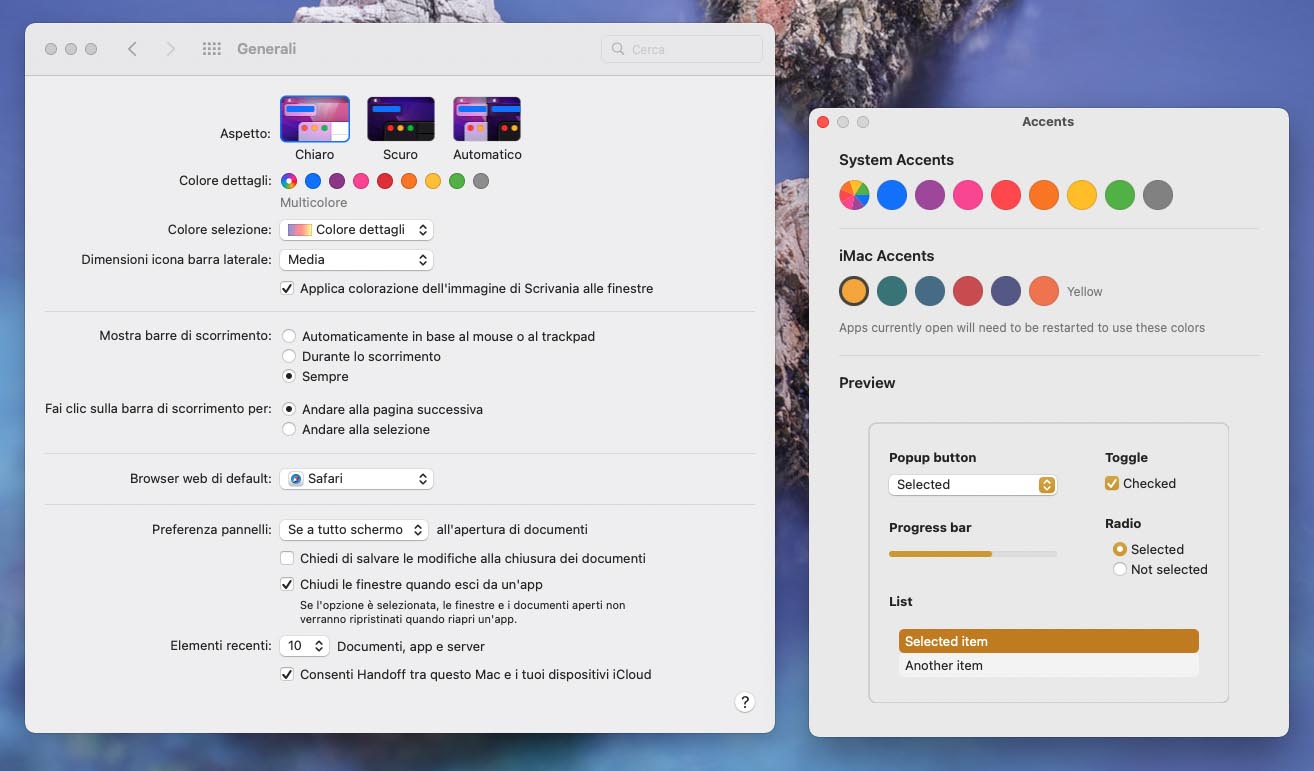This screenshot has height=771, width=1314.
Task: Uncheck the Checked toggle in Preview
Action: tap(1111, 483)
